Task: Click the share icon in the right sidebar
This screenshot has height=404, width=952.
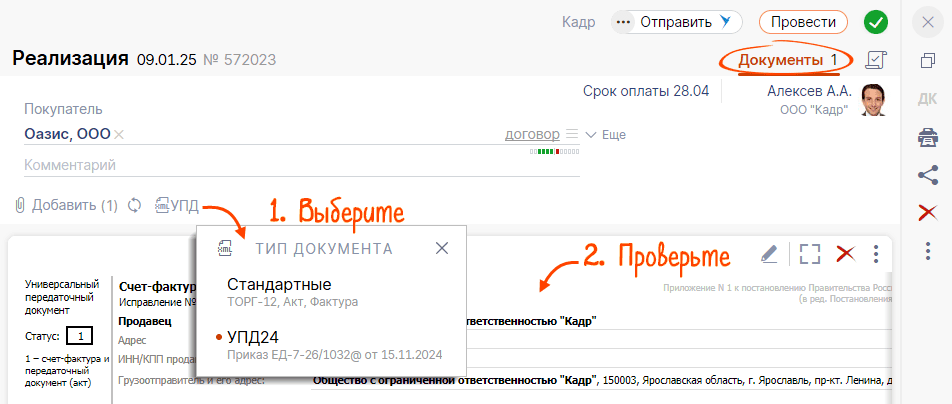Action: pos(927,174)
